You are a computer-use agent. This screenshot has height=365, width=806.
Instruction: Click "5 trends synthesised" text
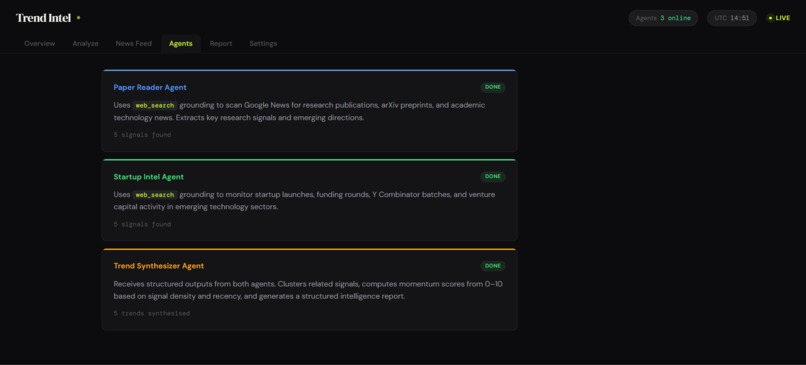[152, 314]
